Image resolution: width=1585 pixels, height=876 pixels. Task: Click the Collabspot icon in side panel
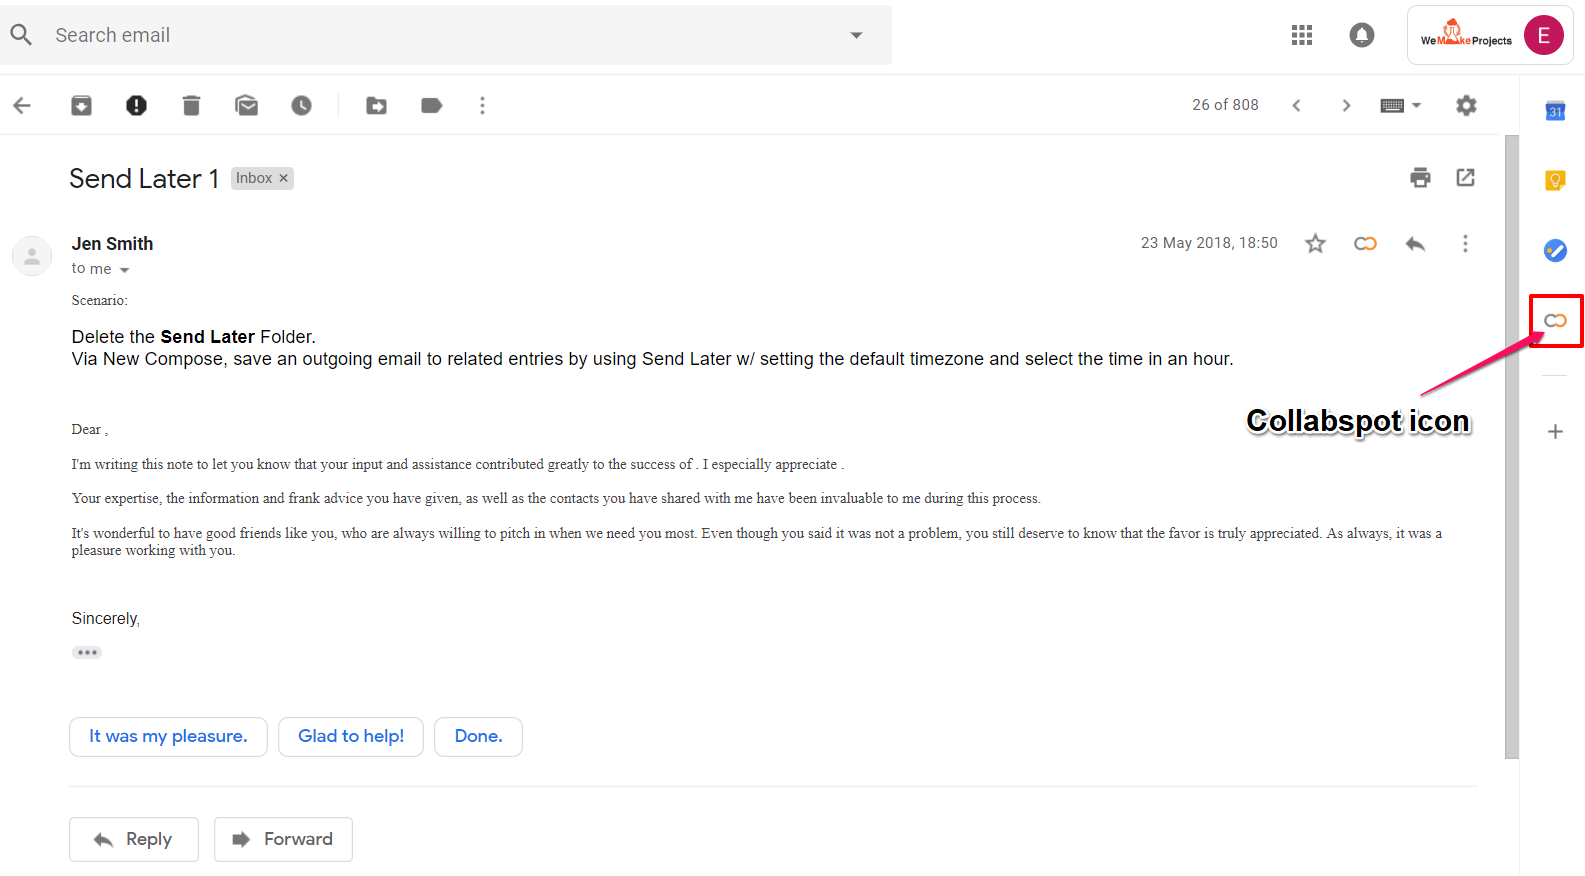click(1555, 321)
